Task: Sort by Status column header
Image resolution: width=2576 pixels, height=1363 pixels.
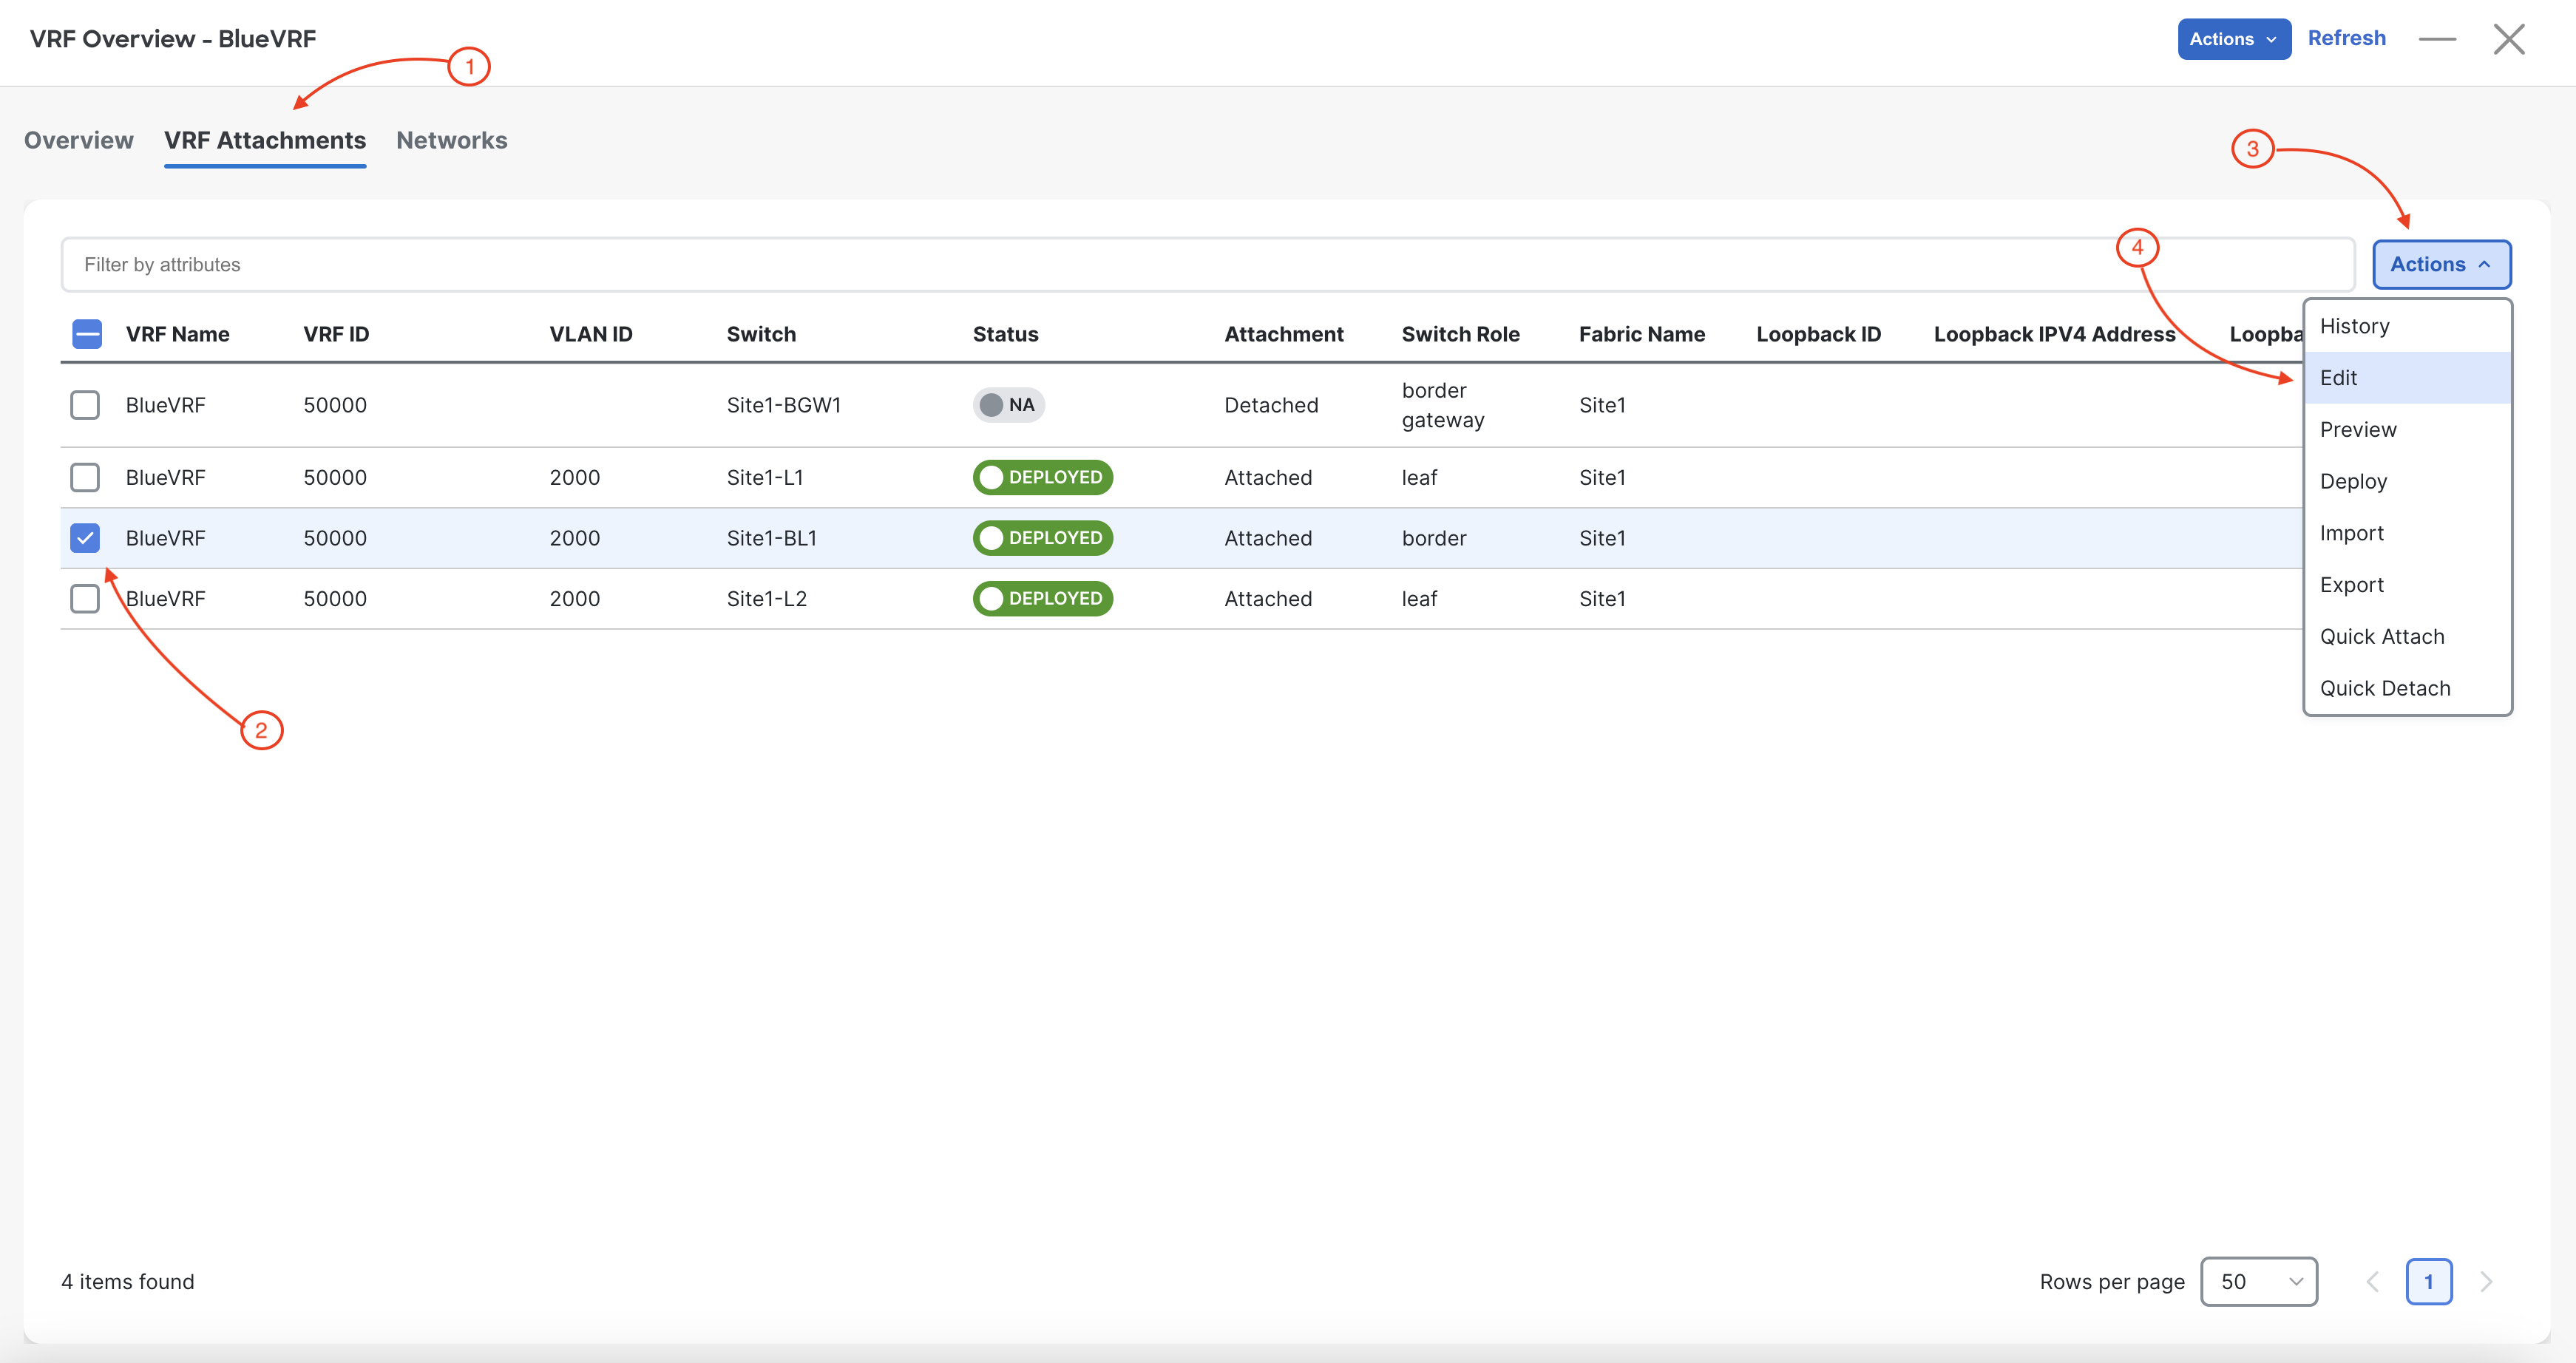Action: [x=1005, y=334]
